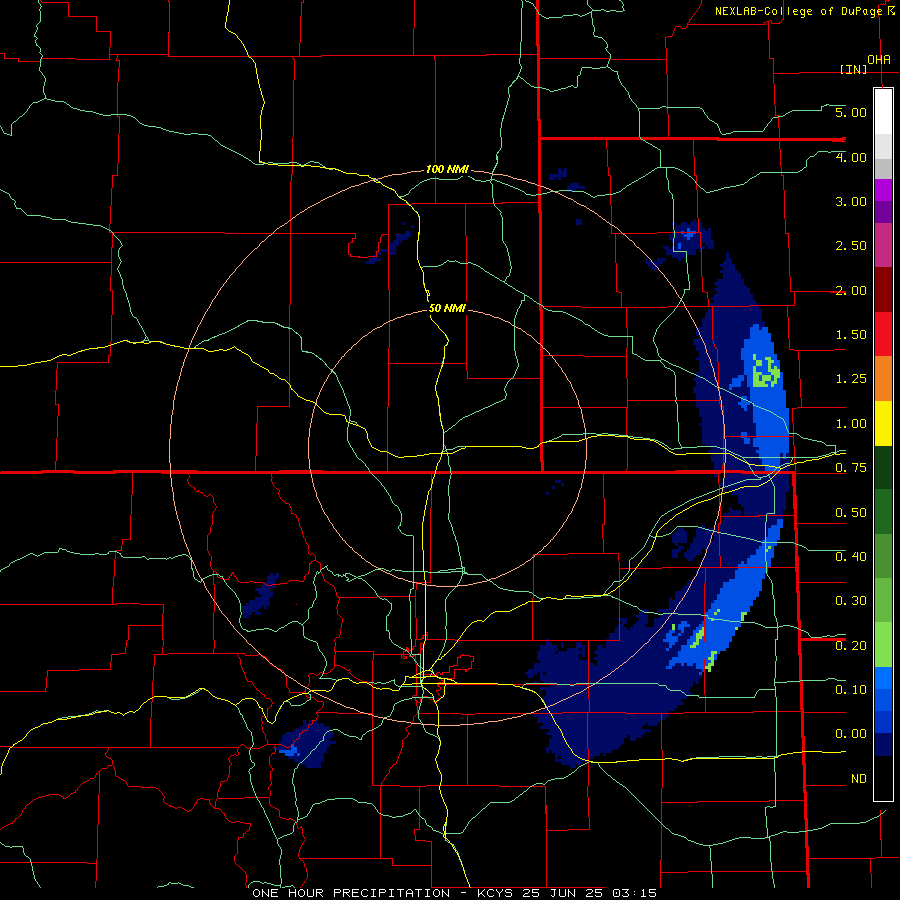Click the maroon swatch in the legend

point(883,290)
